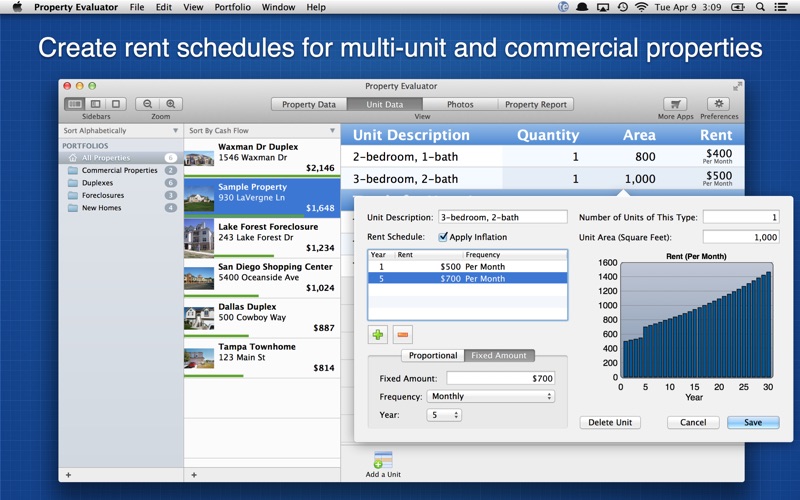Open Preferences gear icon
The height and width of the screenshot is (500, 800).
[719, 104]
